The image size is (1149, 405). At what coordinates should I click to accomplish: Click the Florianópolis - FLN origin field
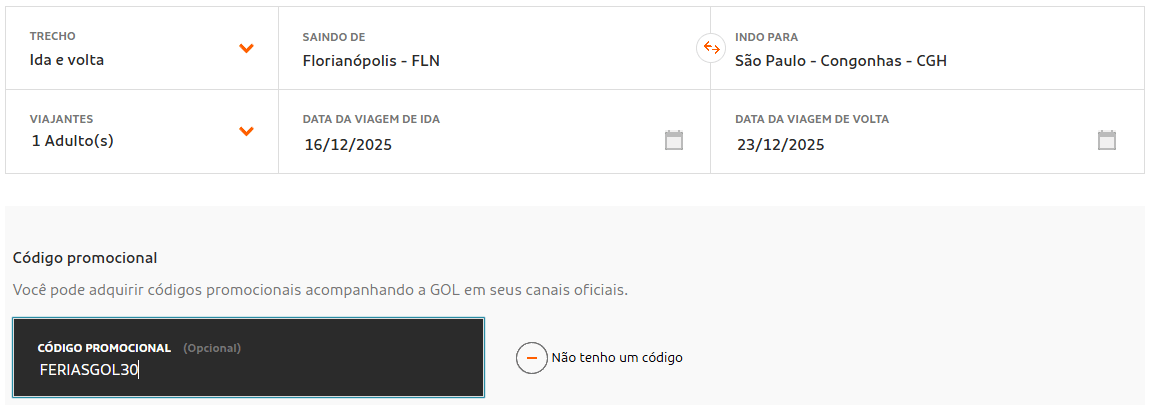[371, 60]
